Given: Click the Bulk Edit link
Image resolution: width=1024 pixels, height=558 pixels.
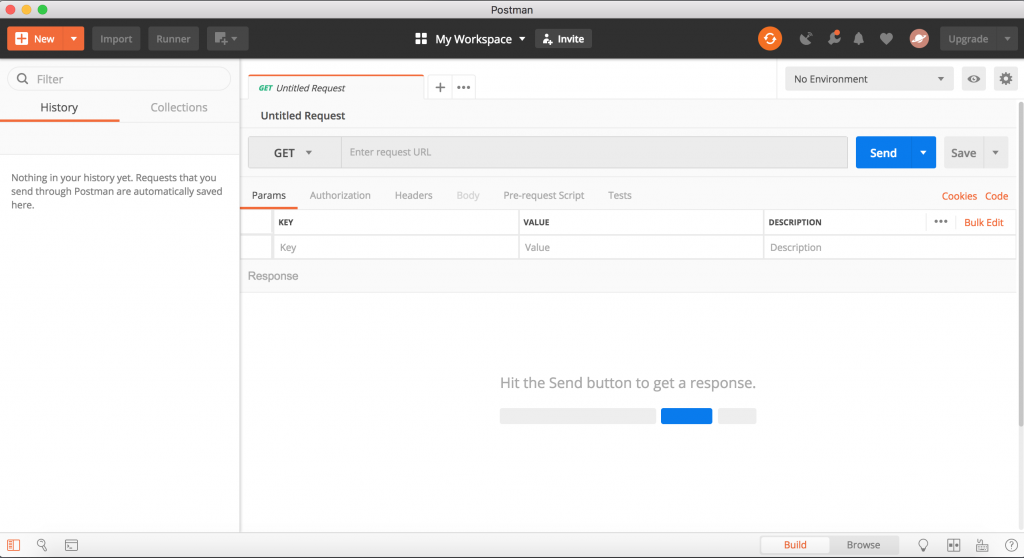Looking at the screenshot, I should click(984, 222).
